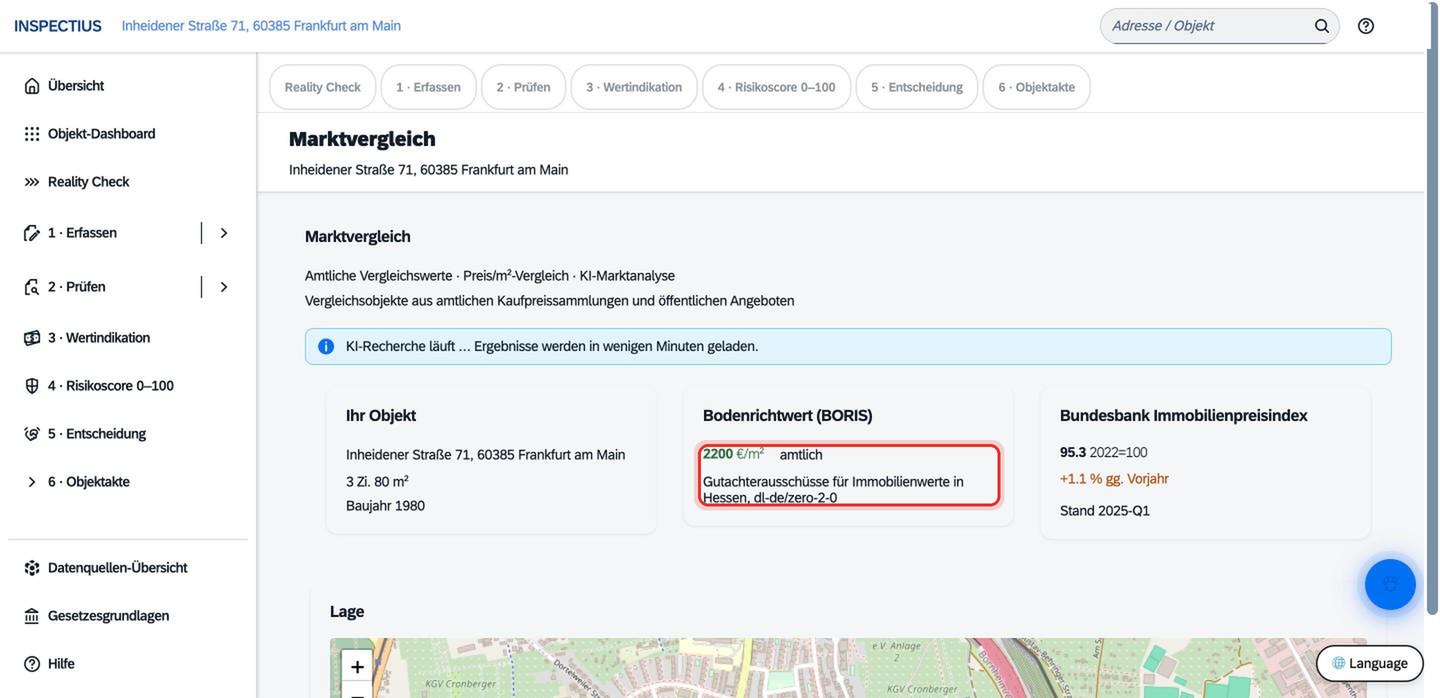The image size is (1440, 698).
Task: Open the Language selector button
Action: (1370, 663)
